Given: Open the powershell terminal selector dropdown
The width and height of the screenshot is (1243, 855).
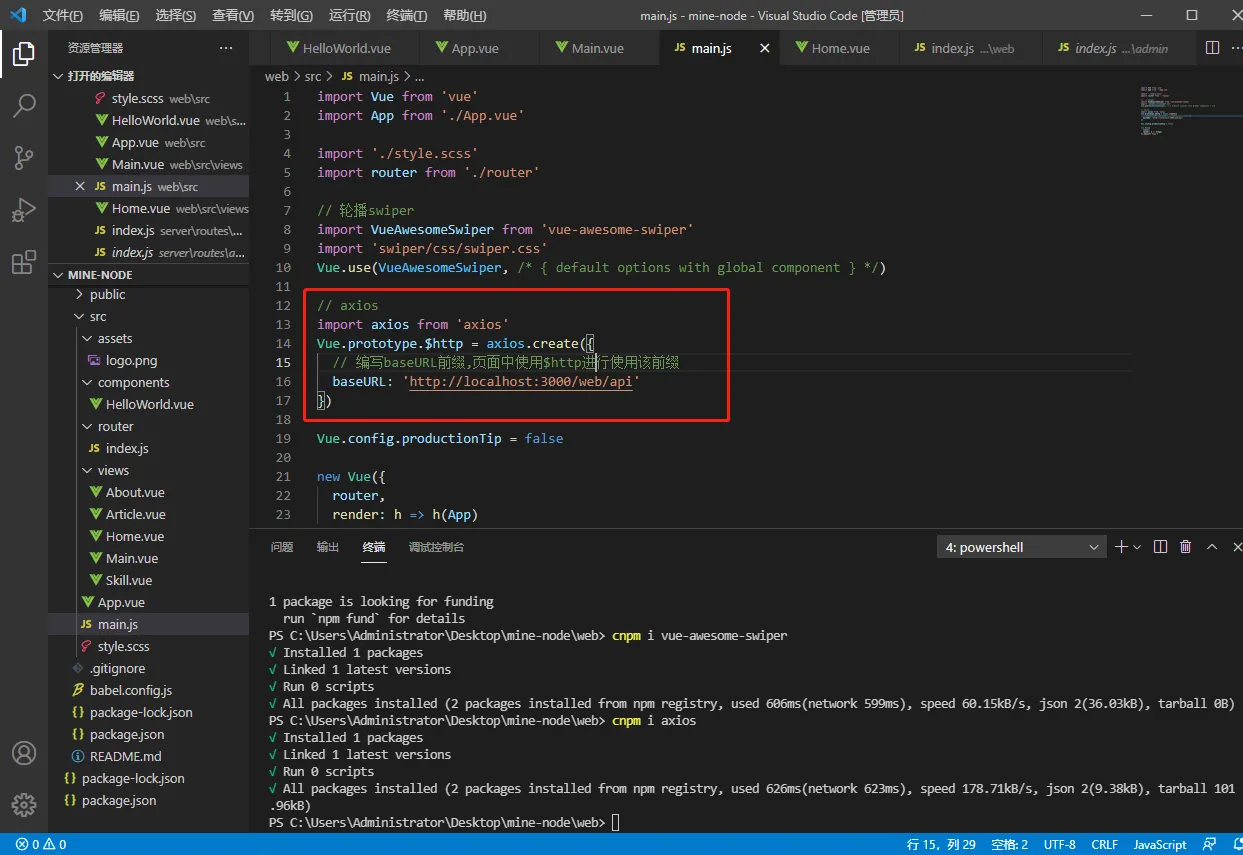Looking at the screenshot, I should click(1021, 547).
